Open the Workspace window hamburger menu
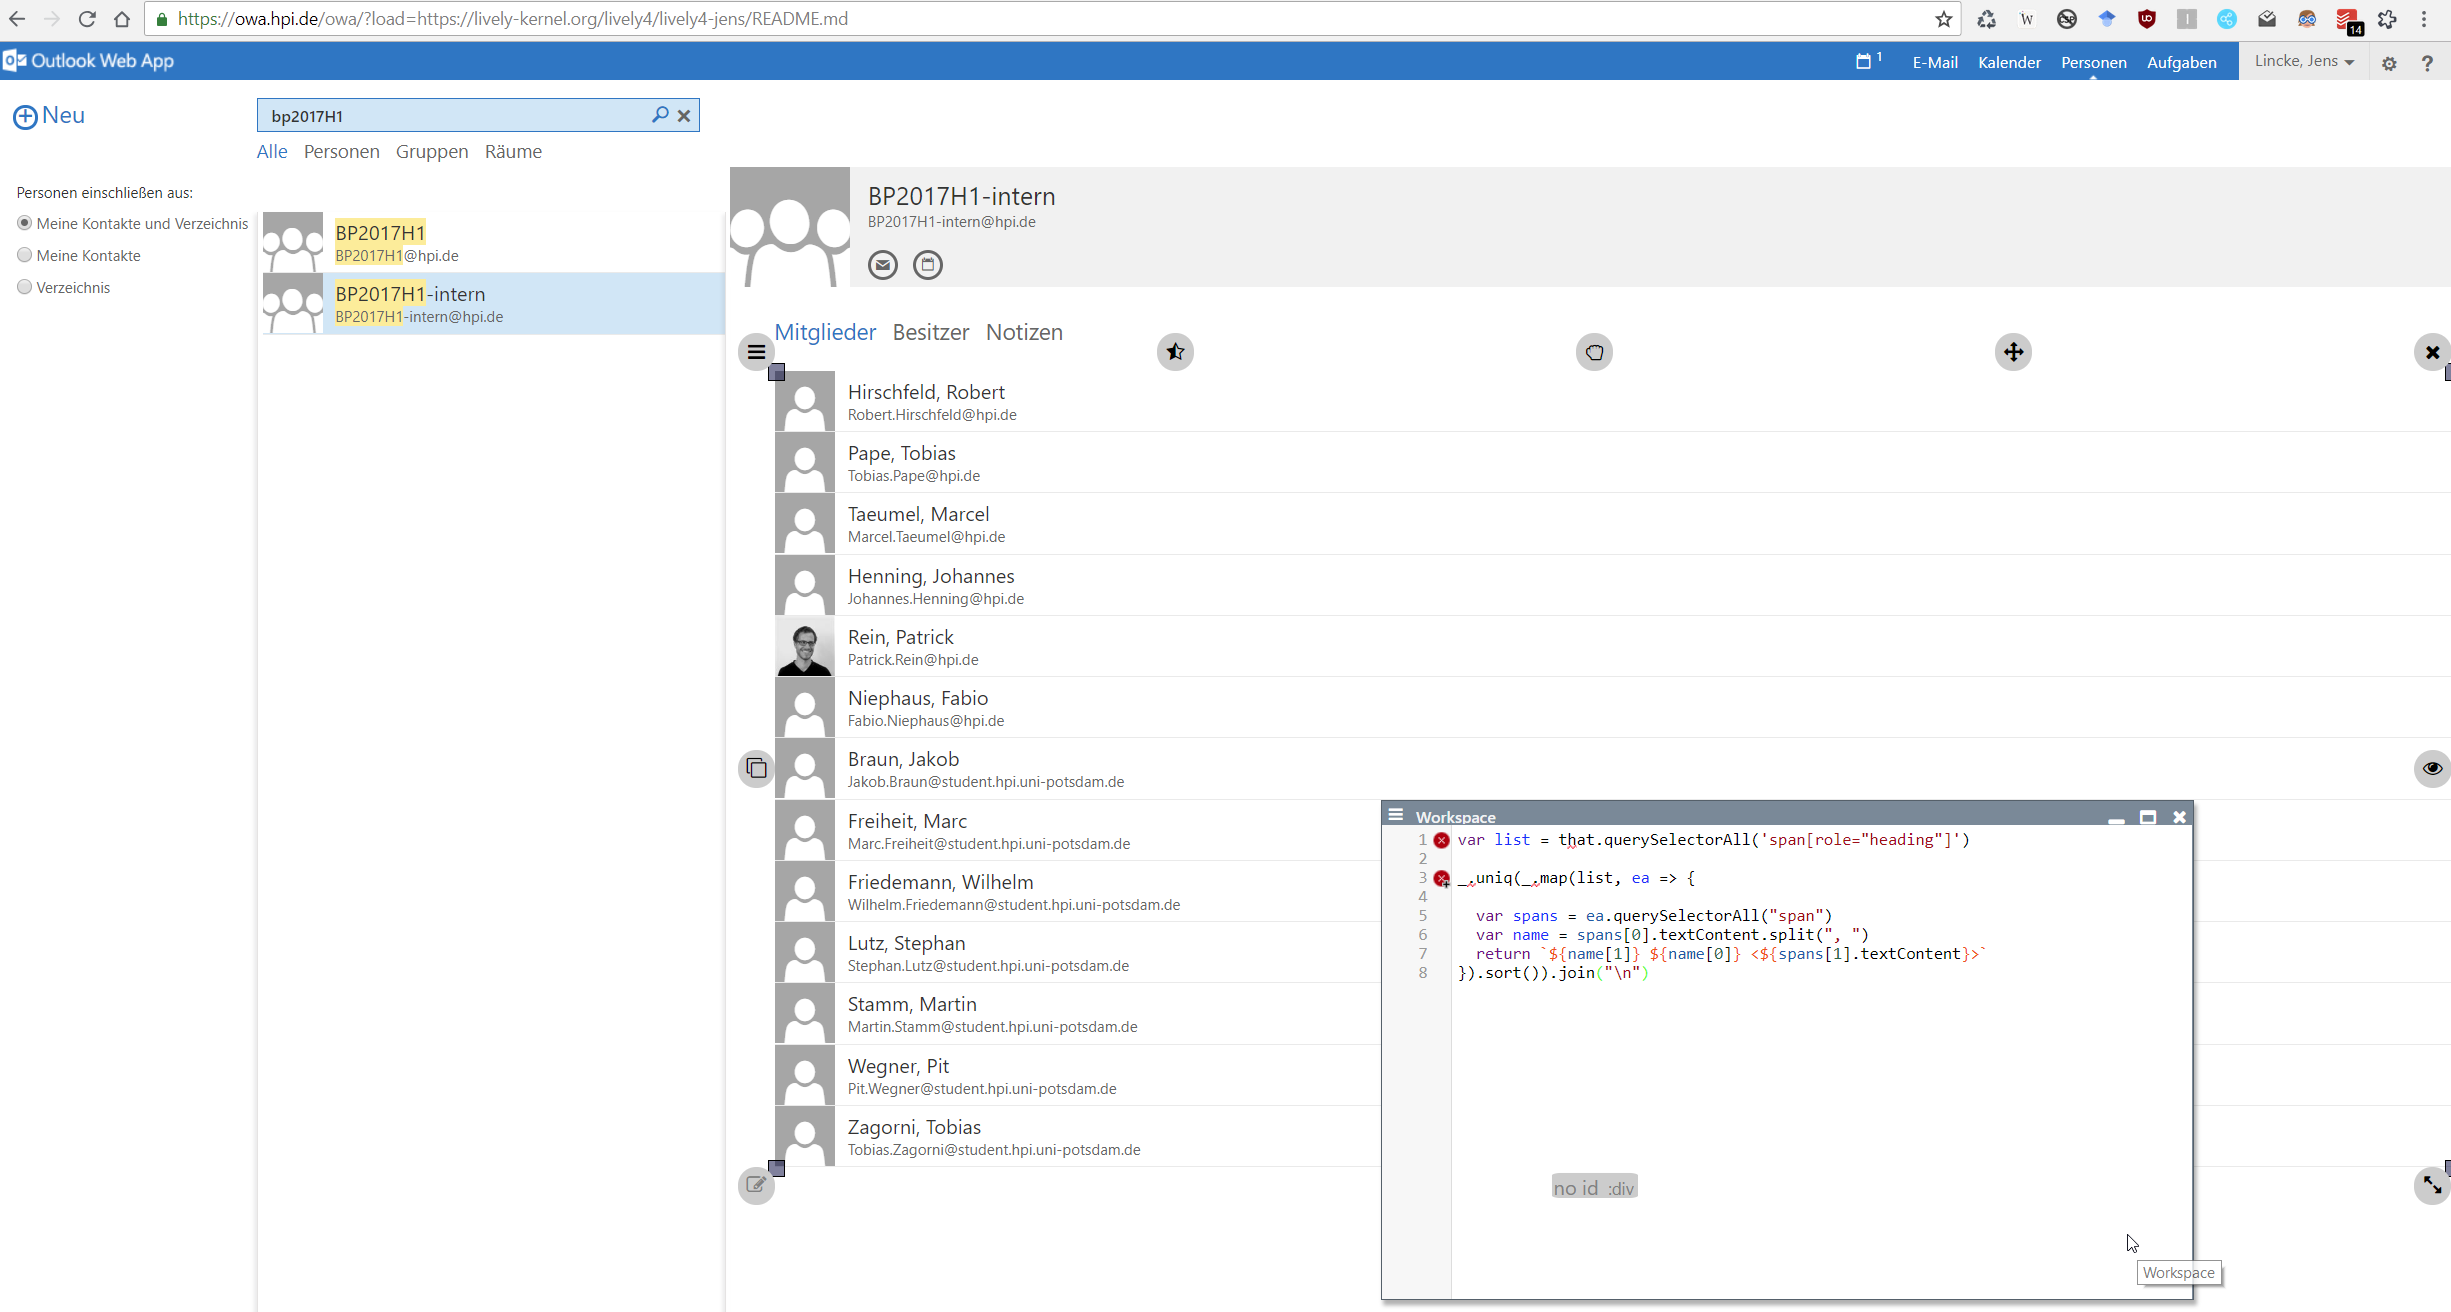 [1396, 816]
